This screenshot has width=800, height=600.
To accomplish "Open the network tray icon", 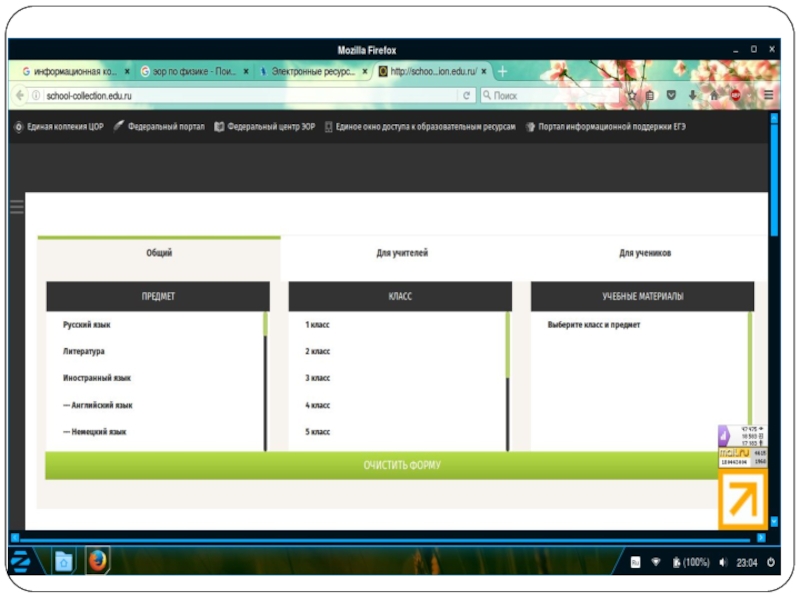I will tap(656, 562).
